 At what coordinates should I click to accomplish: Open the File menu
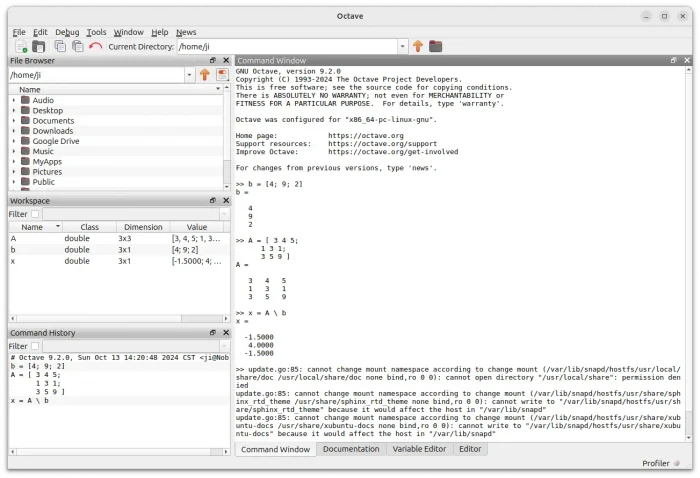coord(19,32)
